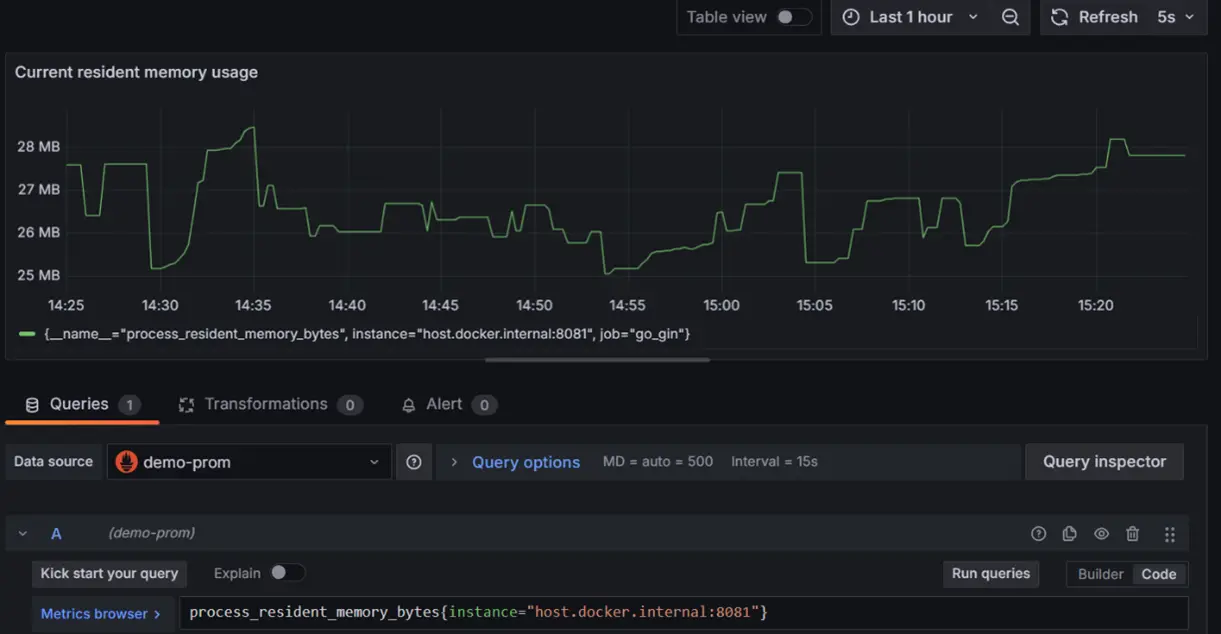Switch to the Transformations tab

pyautogui.click(x=266, y=403)
